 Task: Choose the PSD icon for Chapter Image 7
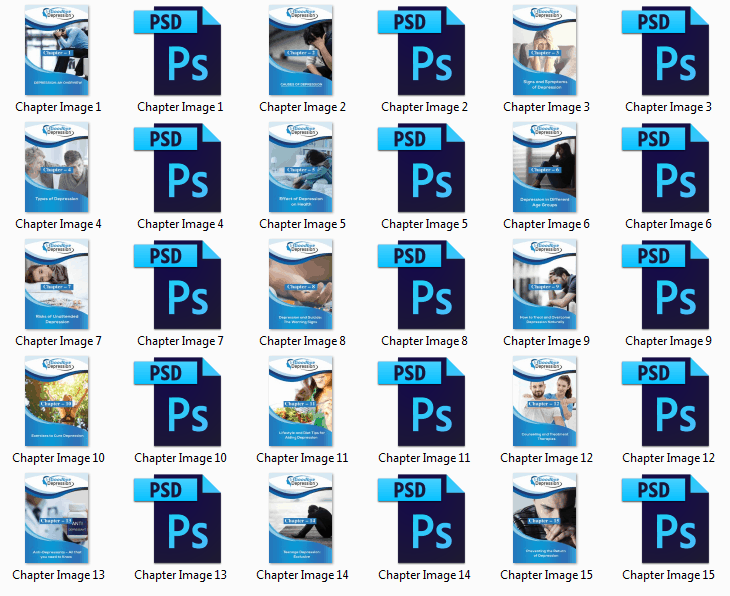pos(180,284)
